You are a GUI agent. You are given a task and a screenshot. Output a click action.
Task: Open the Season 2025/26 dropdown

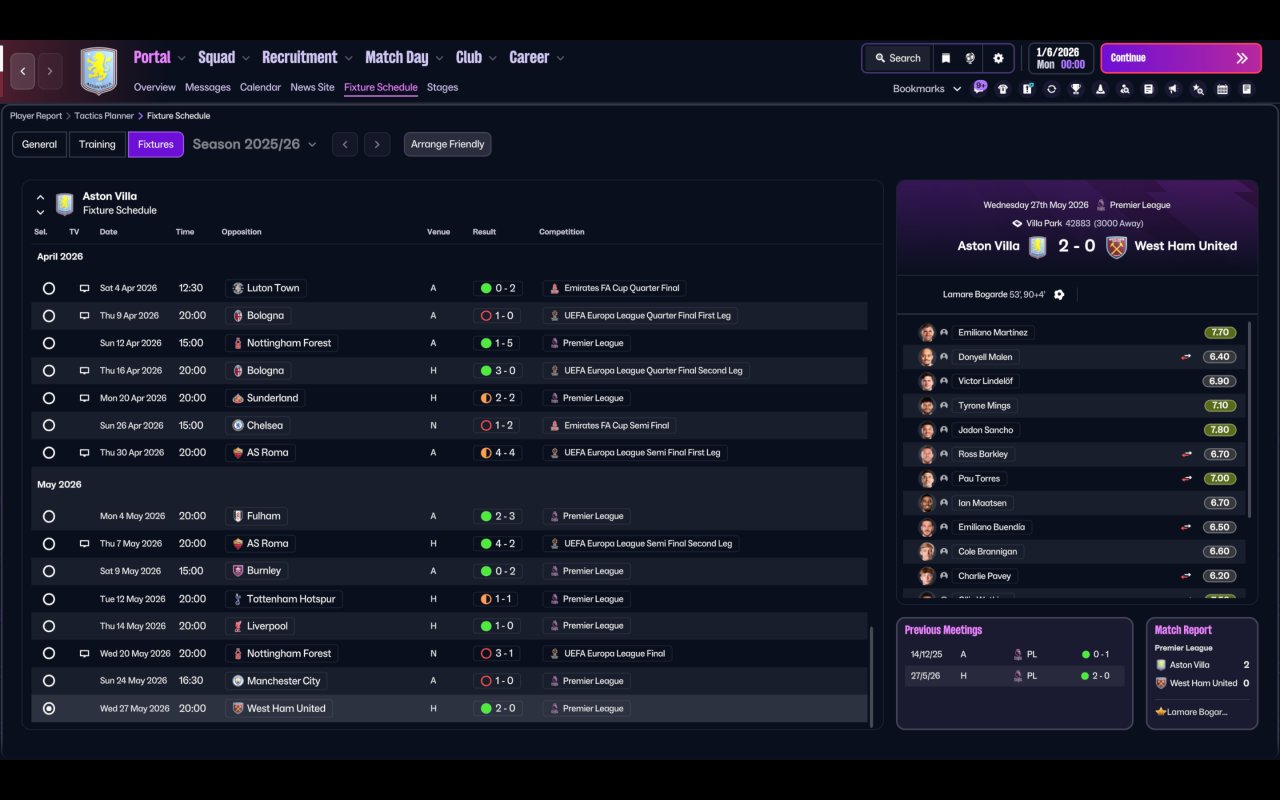coord(254,145)
